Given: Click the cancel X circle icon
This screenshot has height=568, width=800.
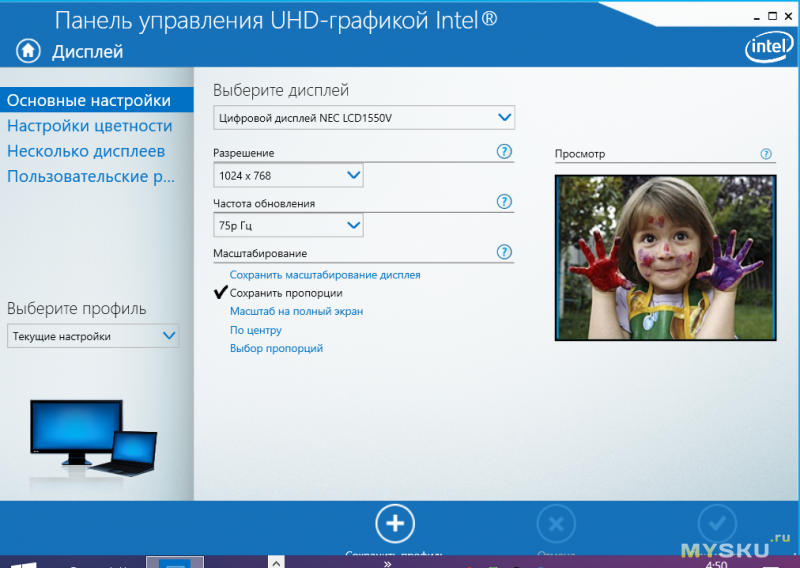Looking at the screenshot, I should coord(556,523).
